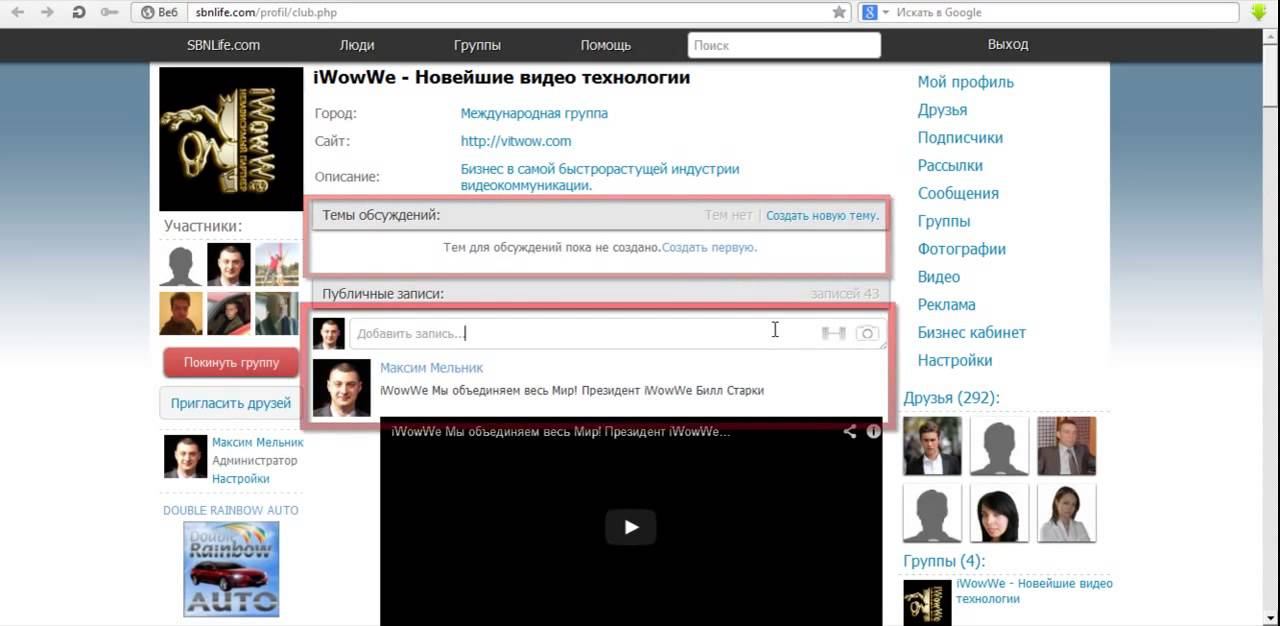Open the http://vitwow.com link
1280x626 pixels.
tap(516, 141)
